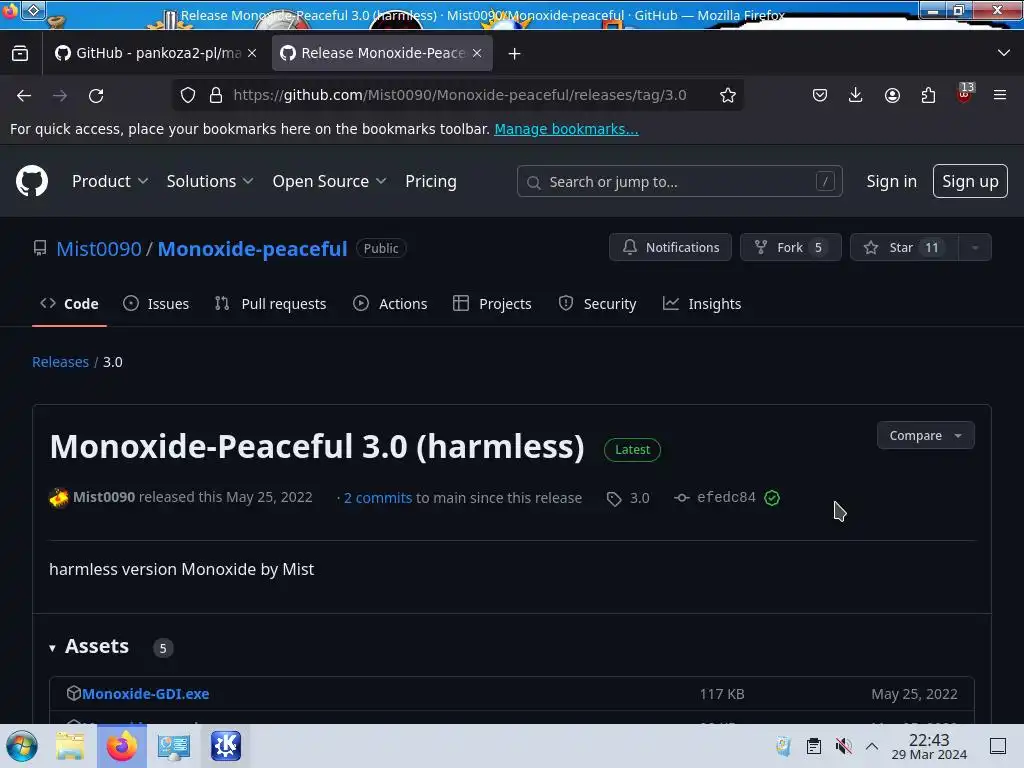Screen dimensions: 1024x768
Task: Open the Projects tab
Action: (492, 304)
